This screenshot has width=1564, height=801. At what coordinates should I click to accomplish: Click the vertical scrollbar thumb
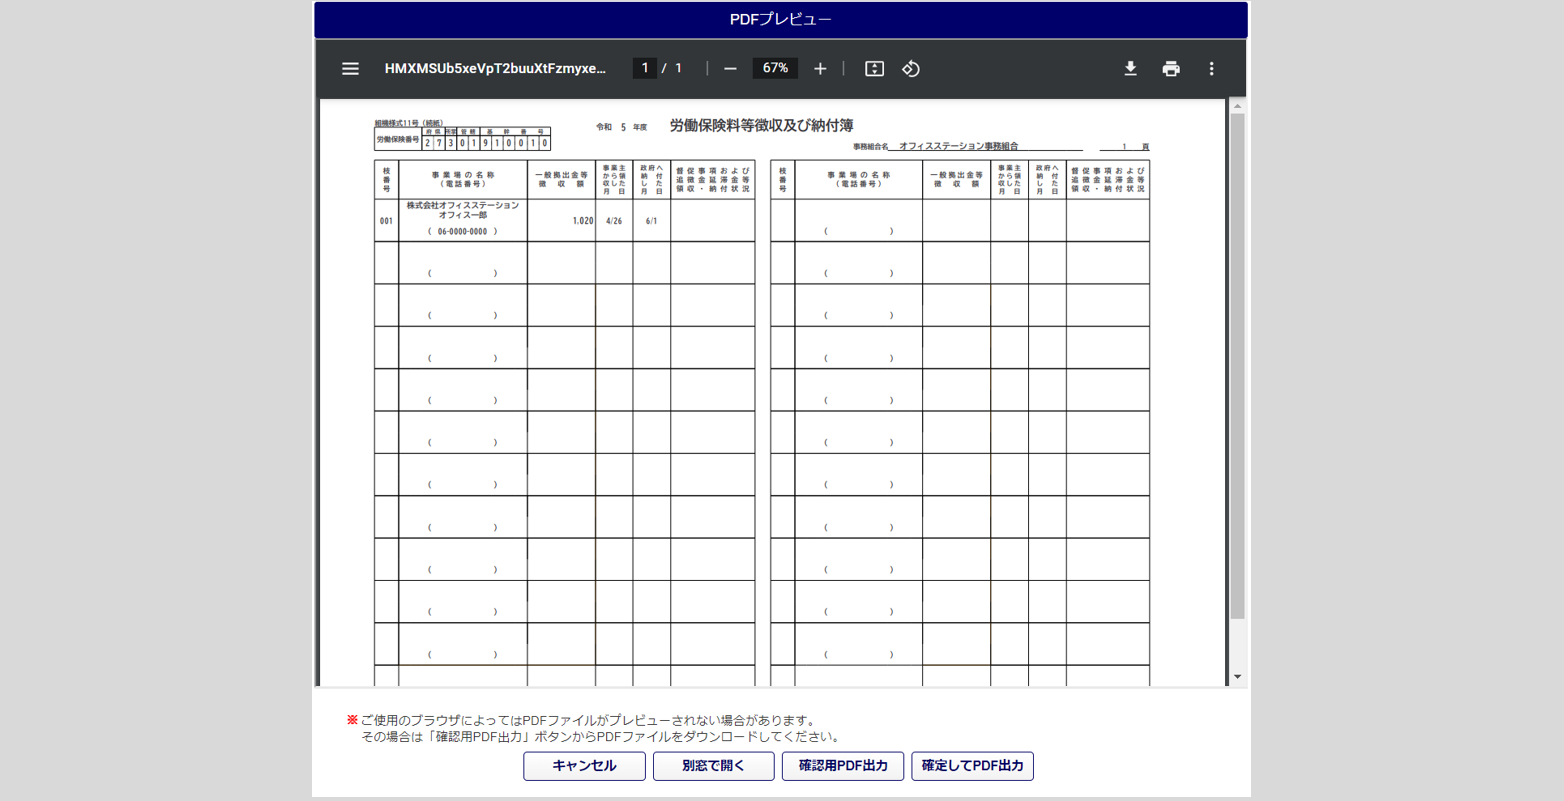tap(1237, 365)
